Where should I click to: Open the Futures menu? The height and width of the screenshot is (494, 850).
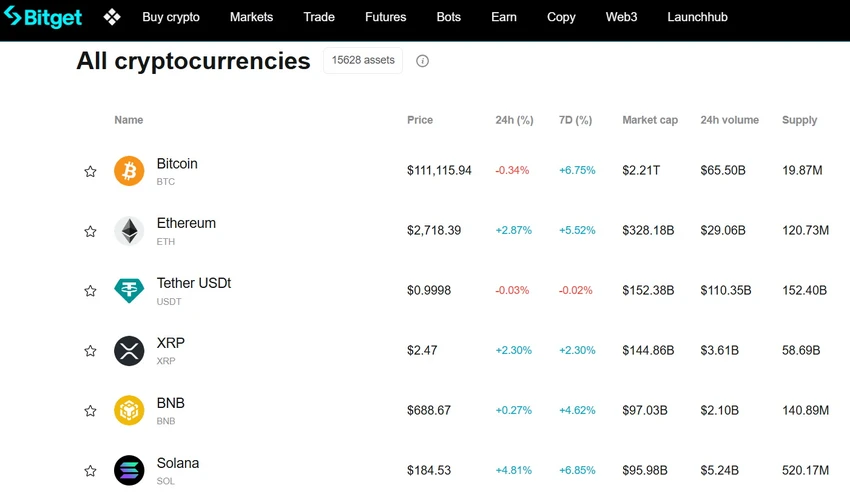(385, 17)
